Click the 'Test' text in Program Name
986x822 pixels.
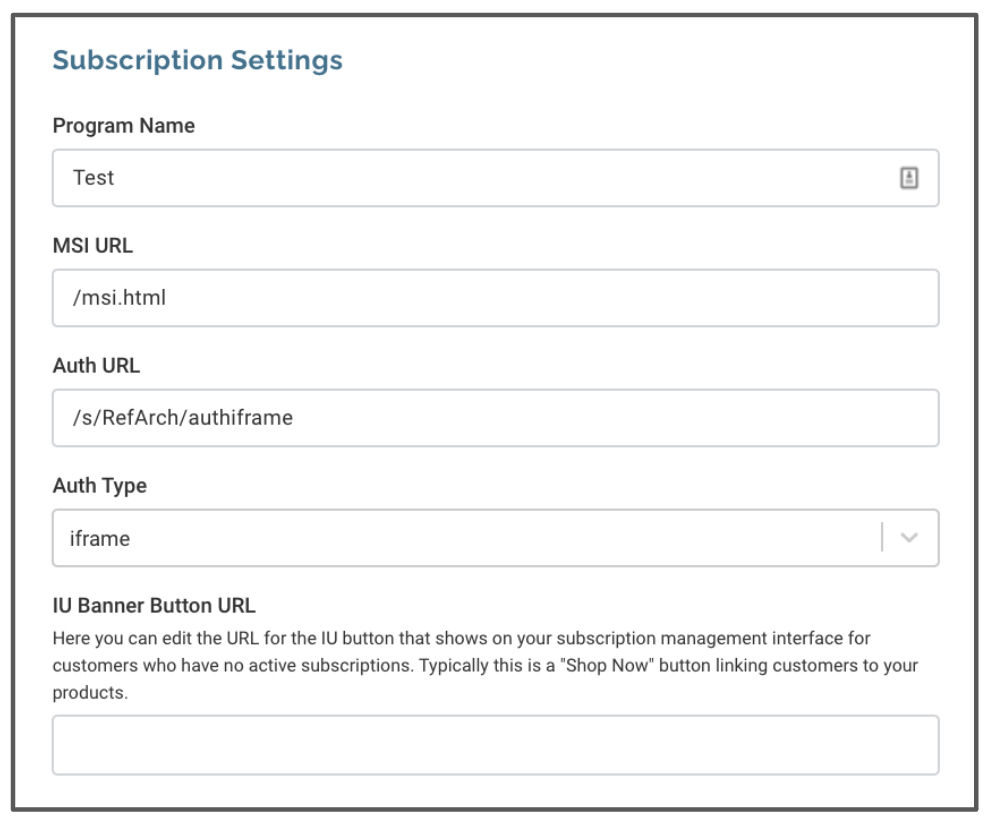pos(94,178)
